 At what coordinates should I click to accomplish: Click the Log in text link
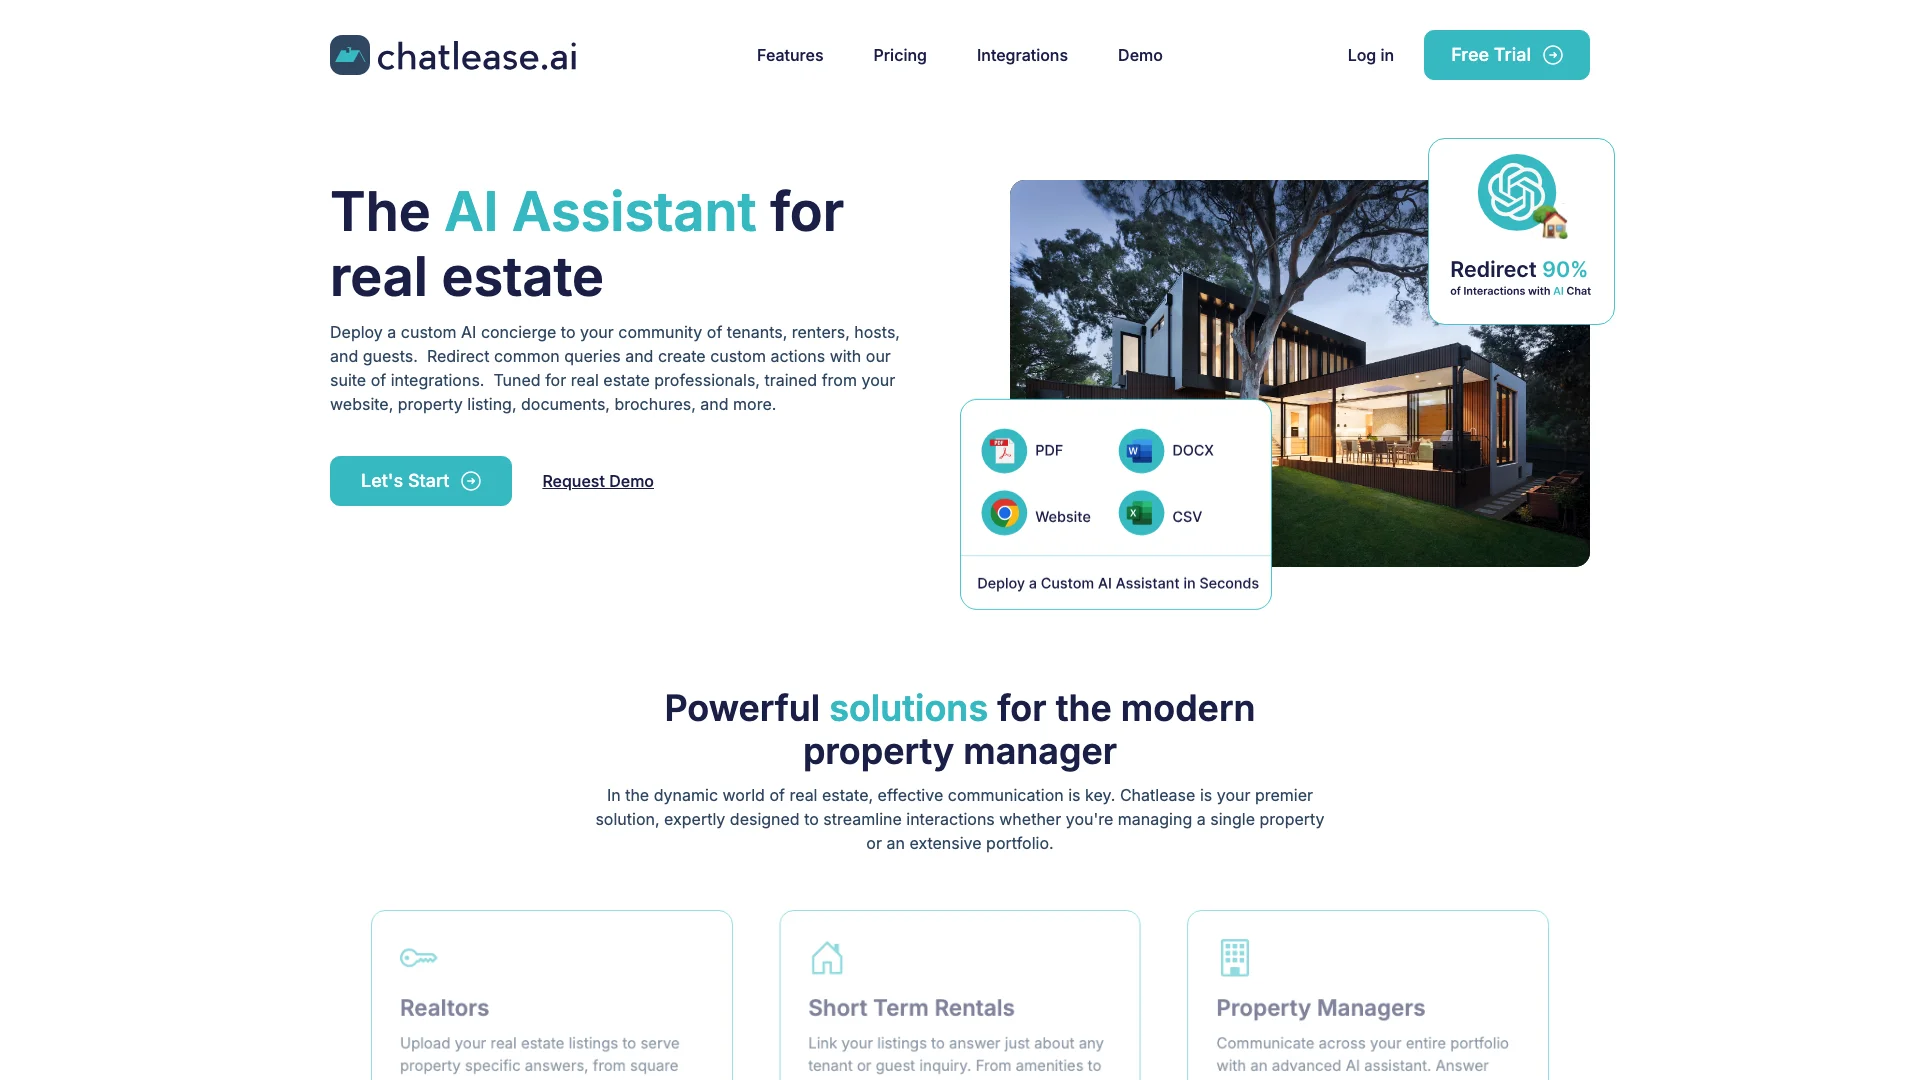(x=1370, y=54)
